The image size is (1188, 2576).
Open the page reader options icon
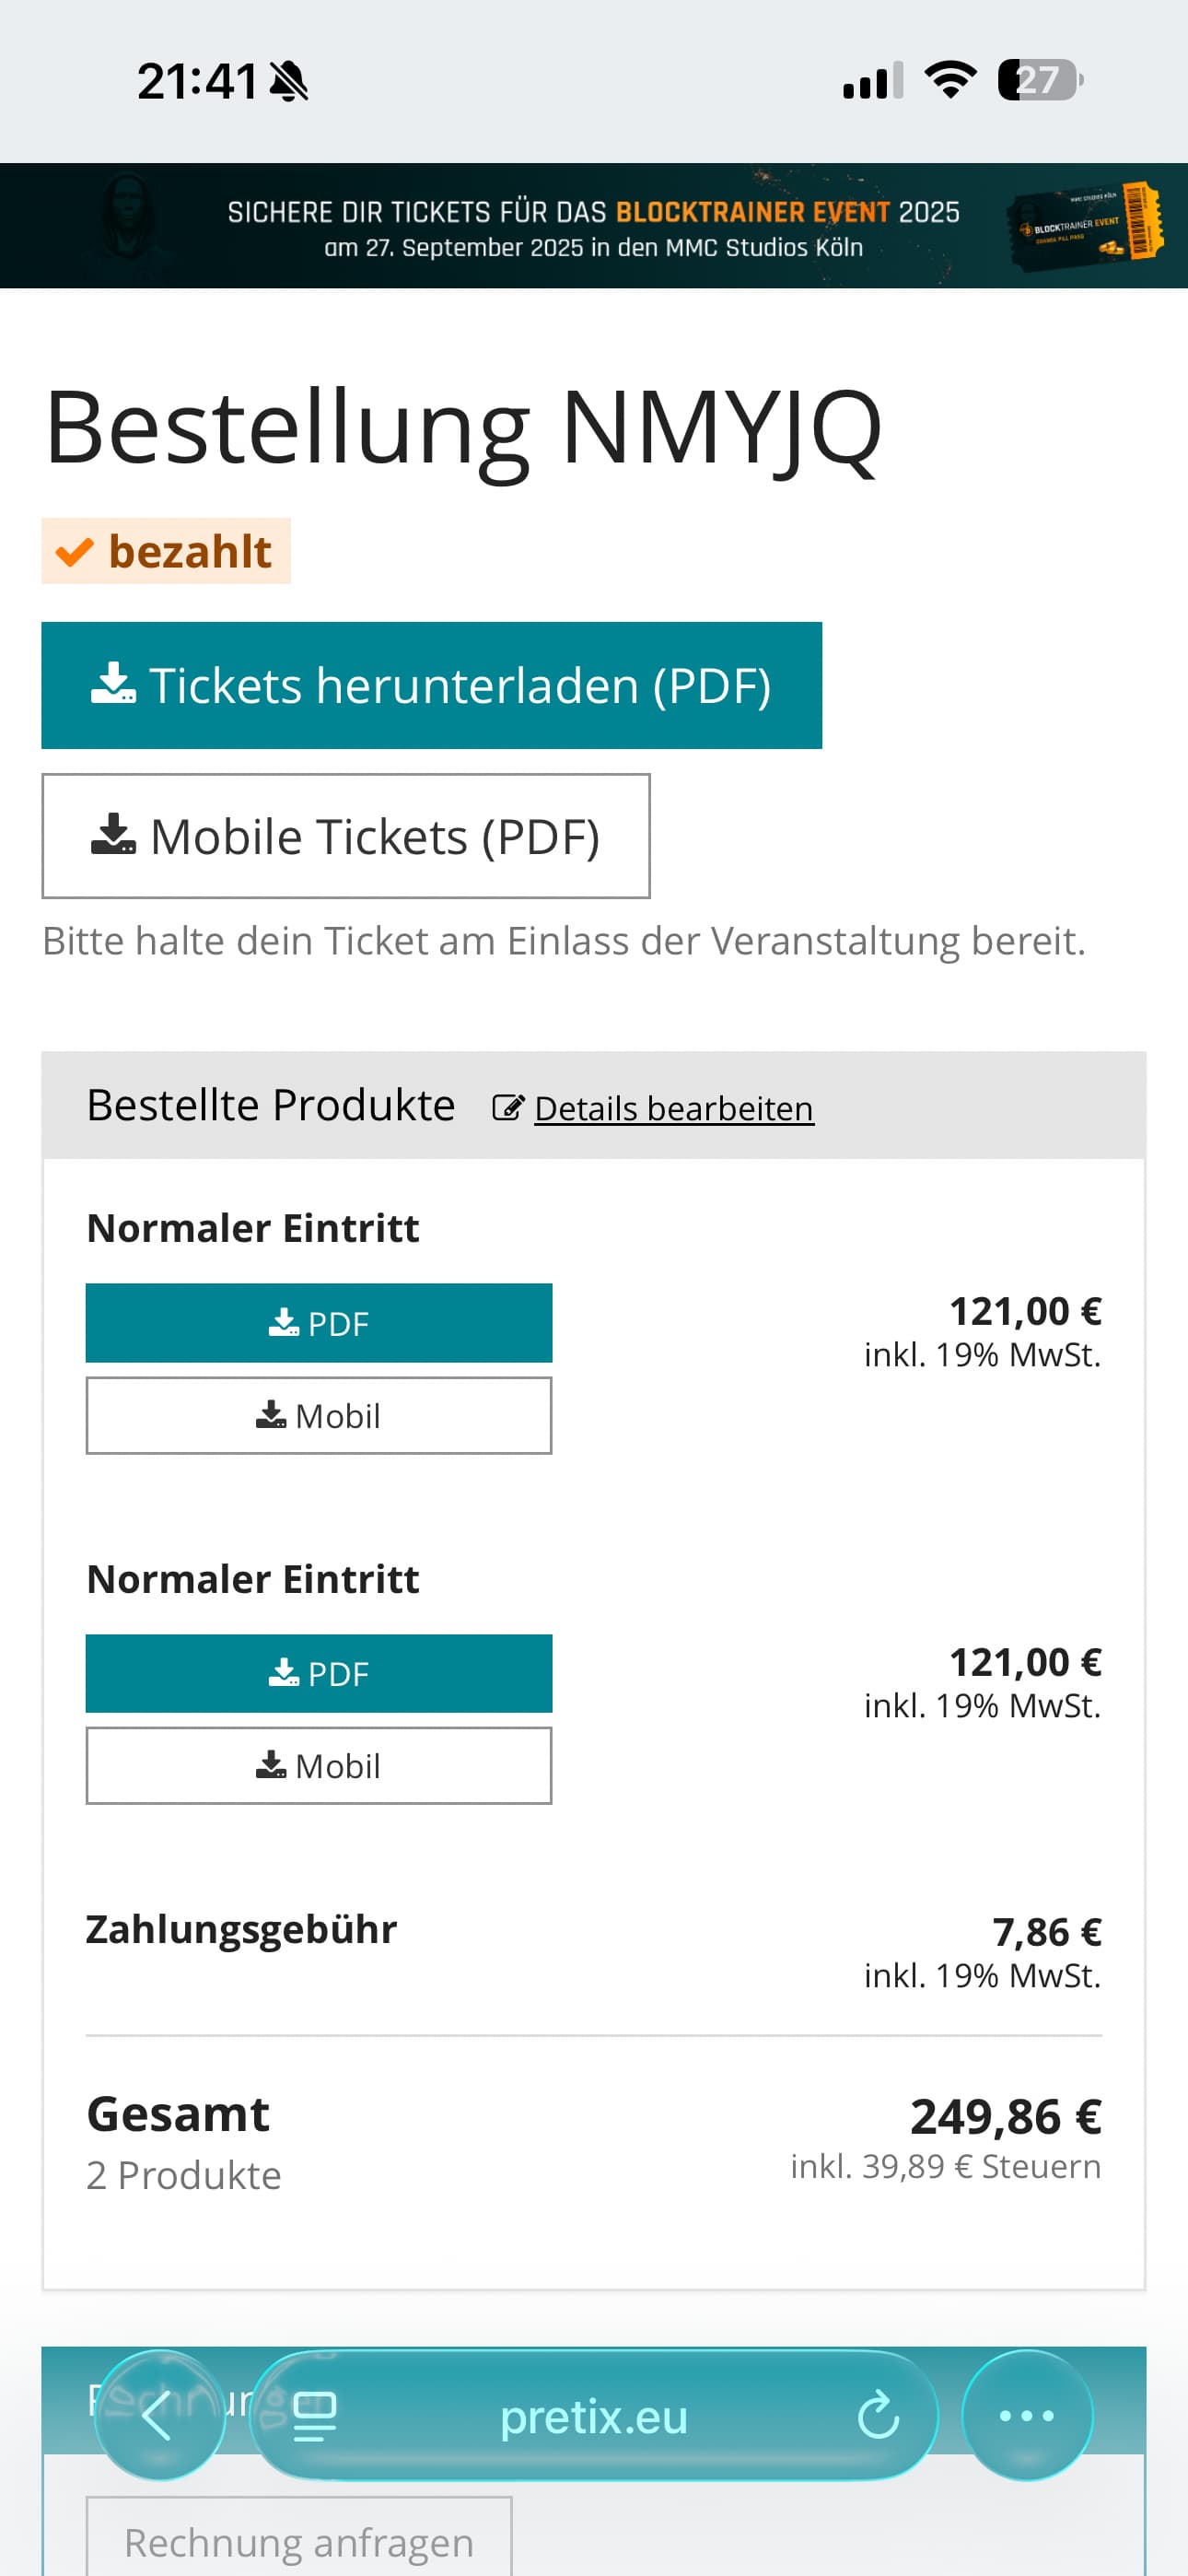tap(314, 2416)
